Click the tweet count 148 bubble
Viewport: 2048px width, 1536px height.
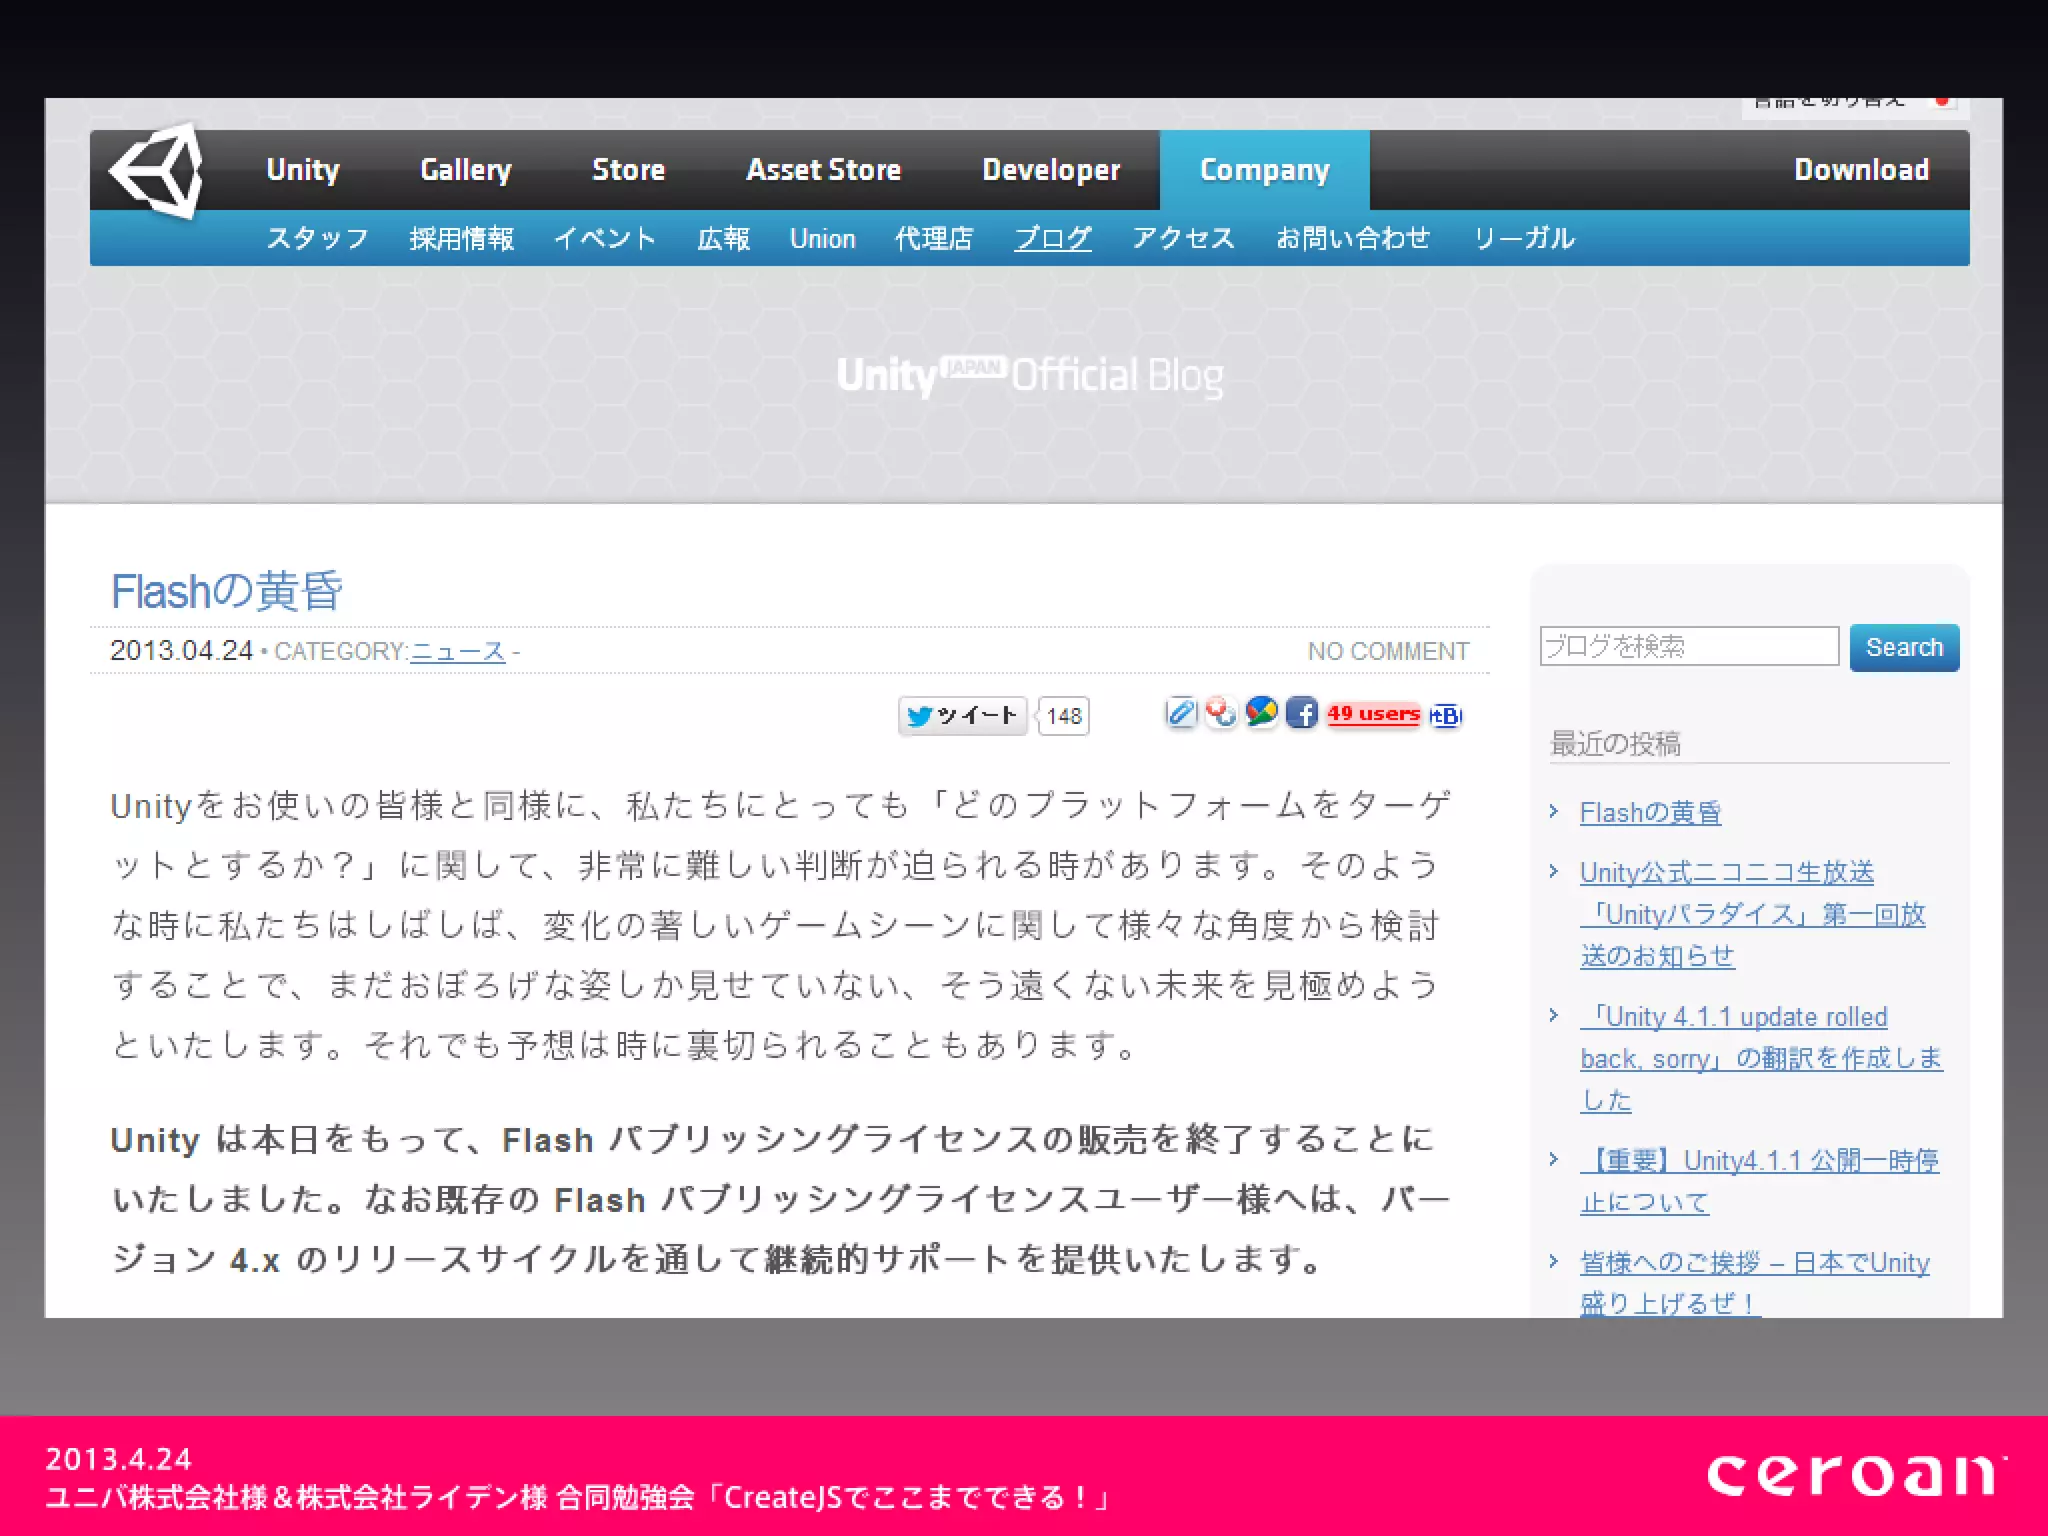[x=1064, y=716]
